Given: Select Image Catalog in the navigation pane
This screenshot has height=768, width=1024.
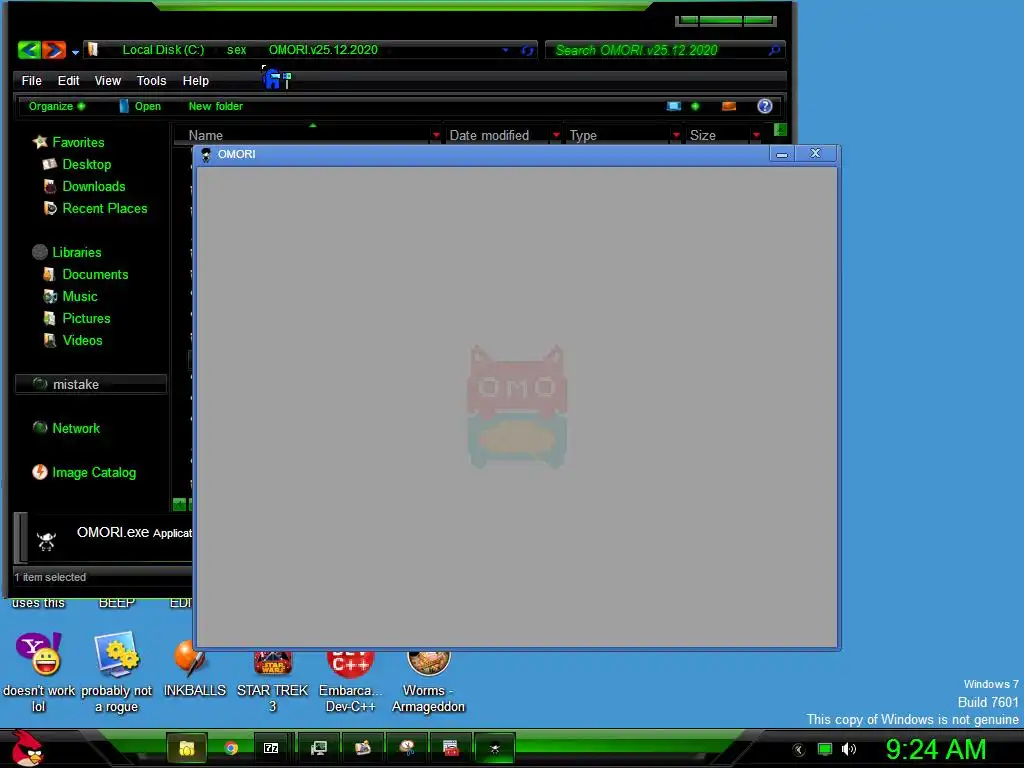Looking at the screenshot, I should [x=84, y=472].
